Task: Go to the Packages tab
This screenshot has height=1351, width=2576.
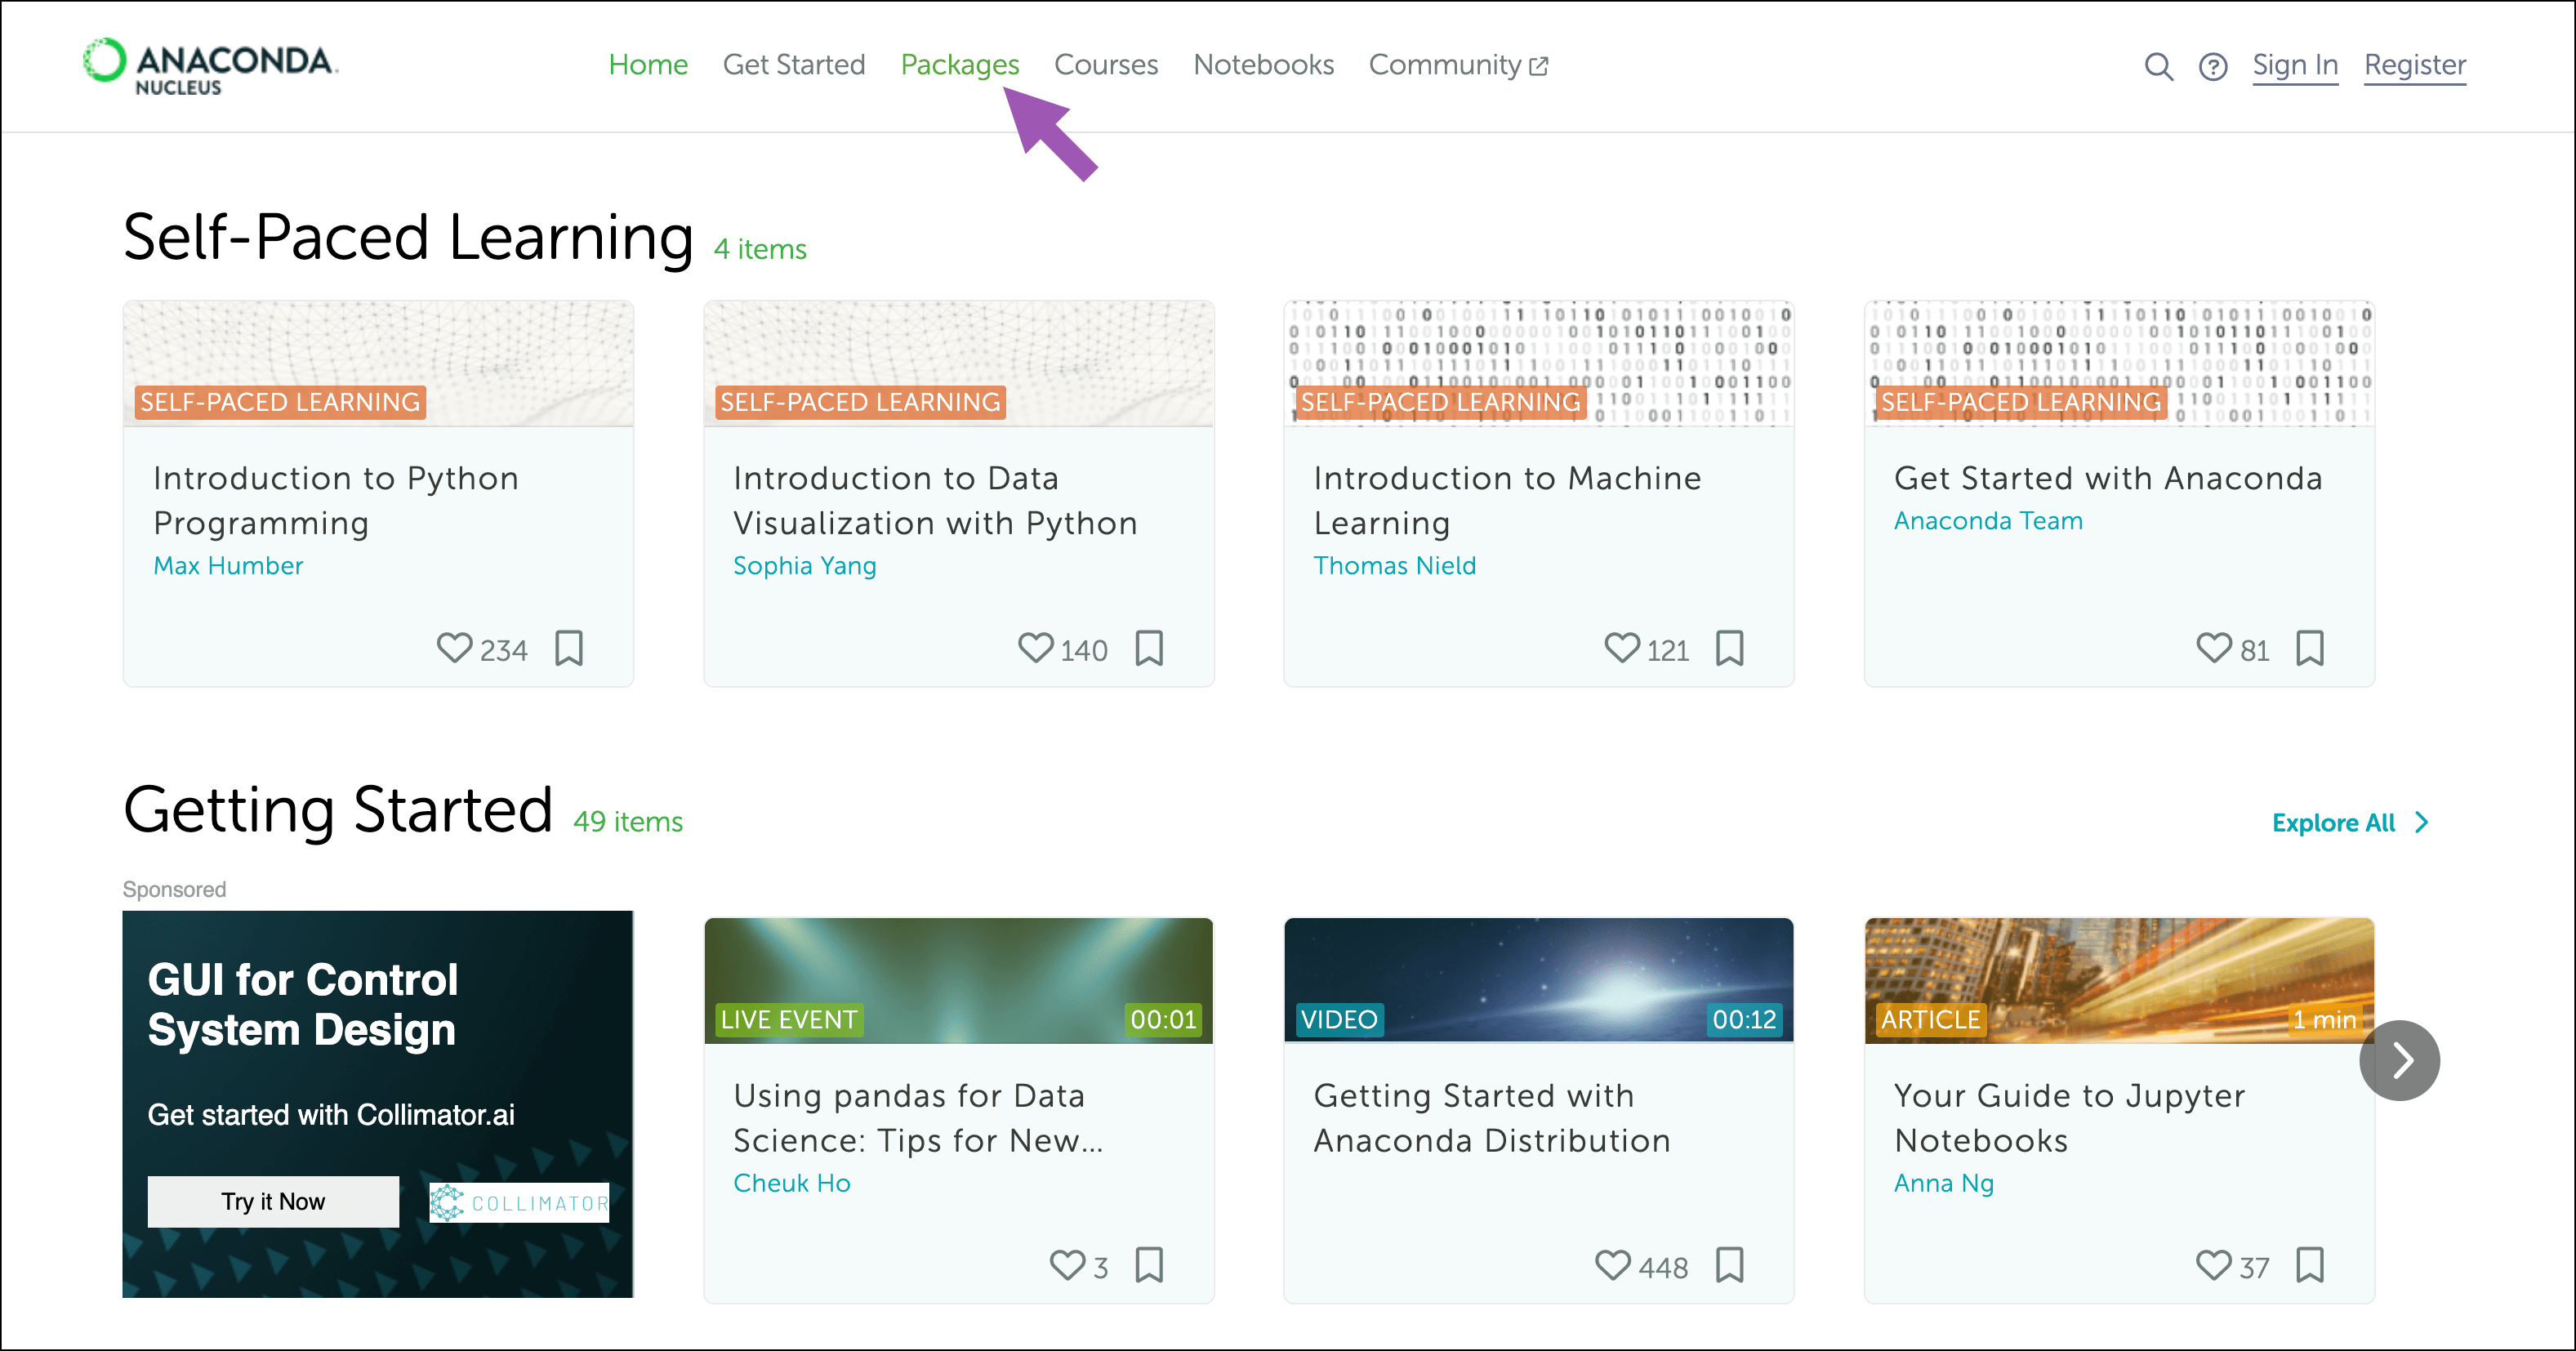Action: (959, 65)
